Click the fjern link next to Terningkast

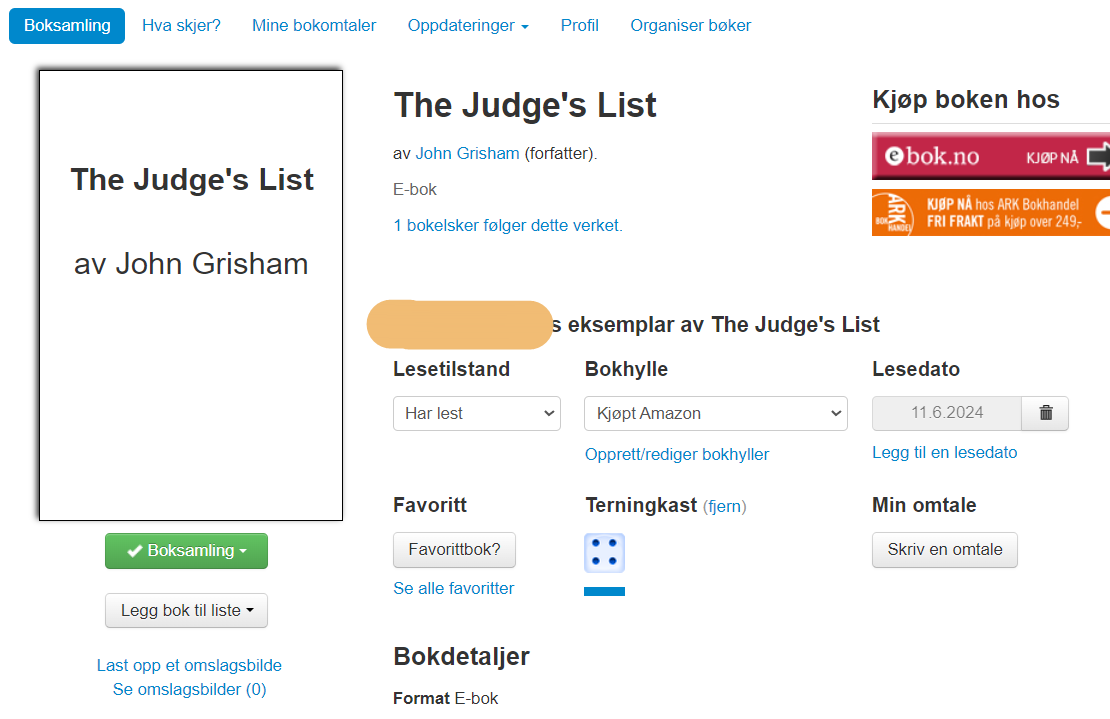click(724, 507)
